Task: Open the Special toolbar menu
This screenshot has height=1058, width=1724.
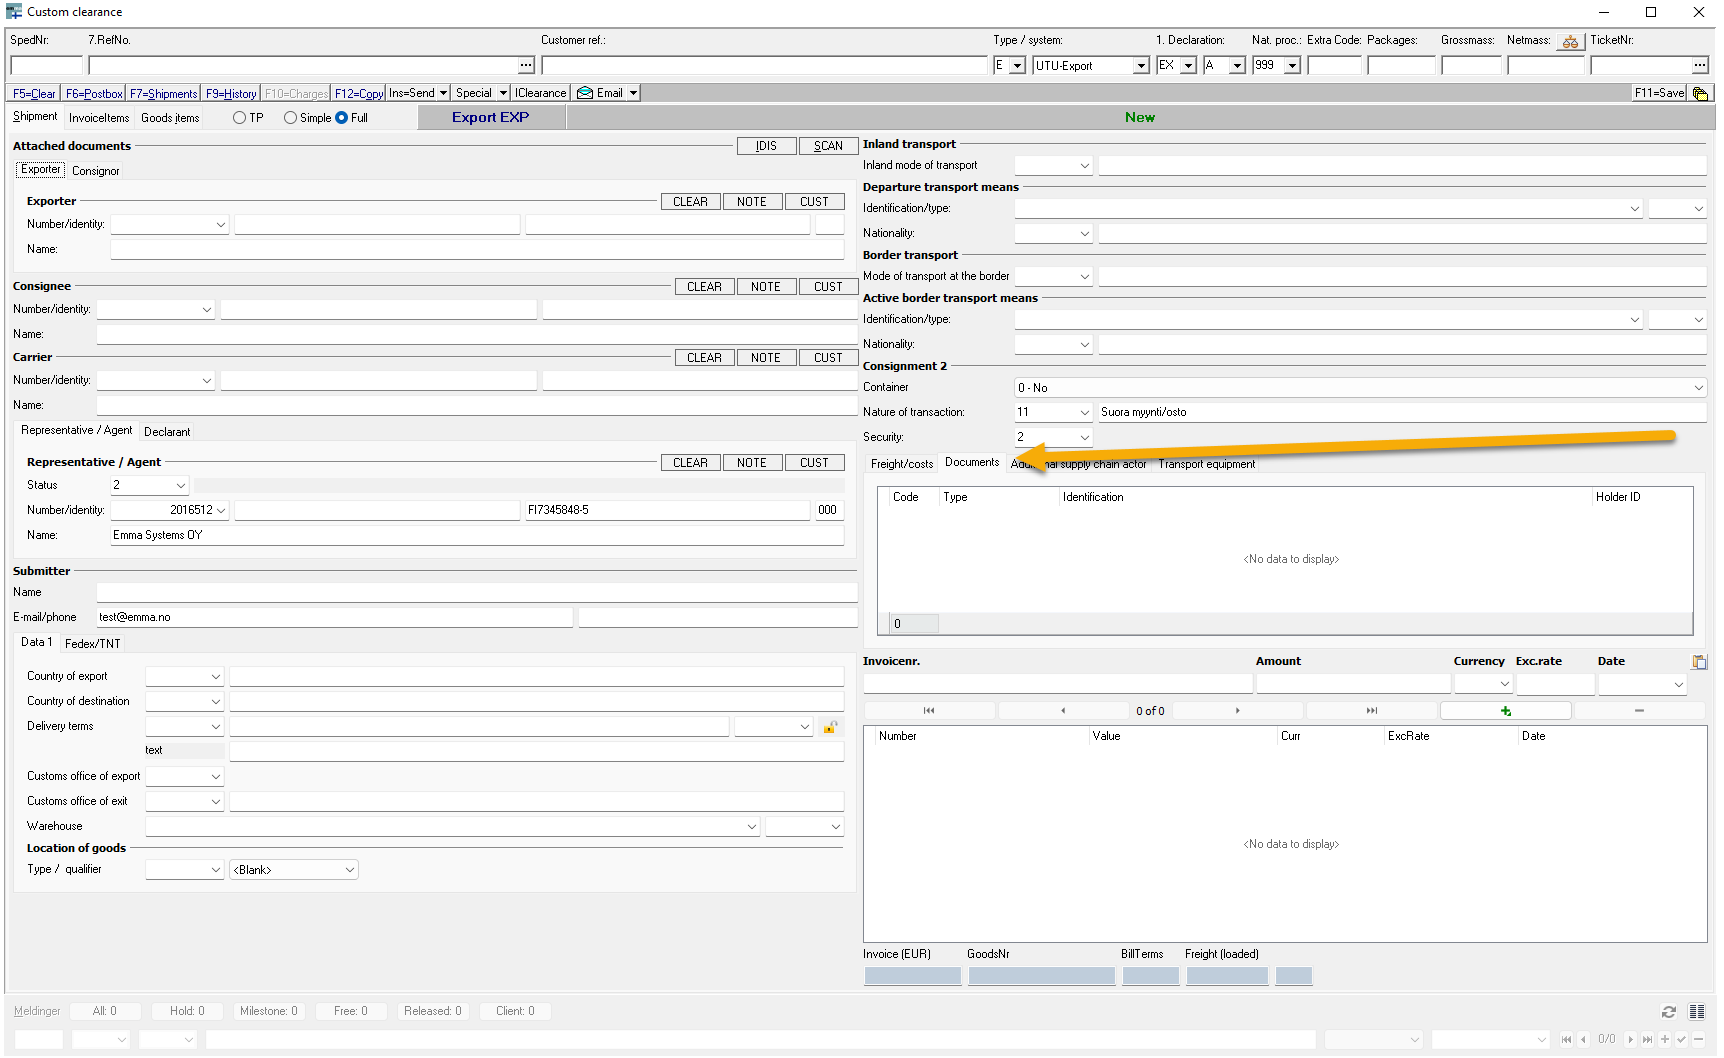Action: point(480,93)
